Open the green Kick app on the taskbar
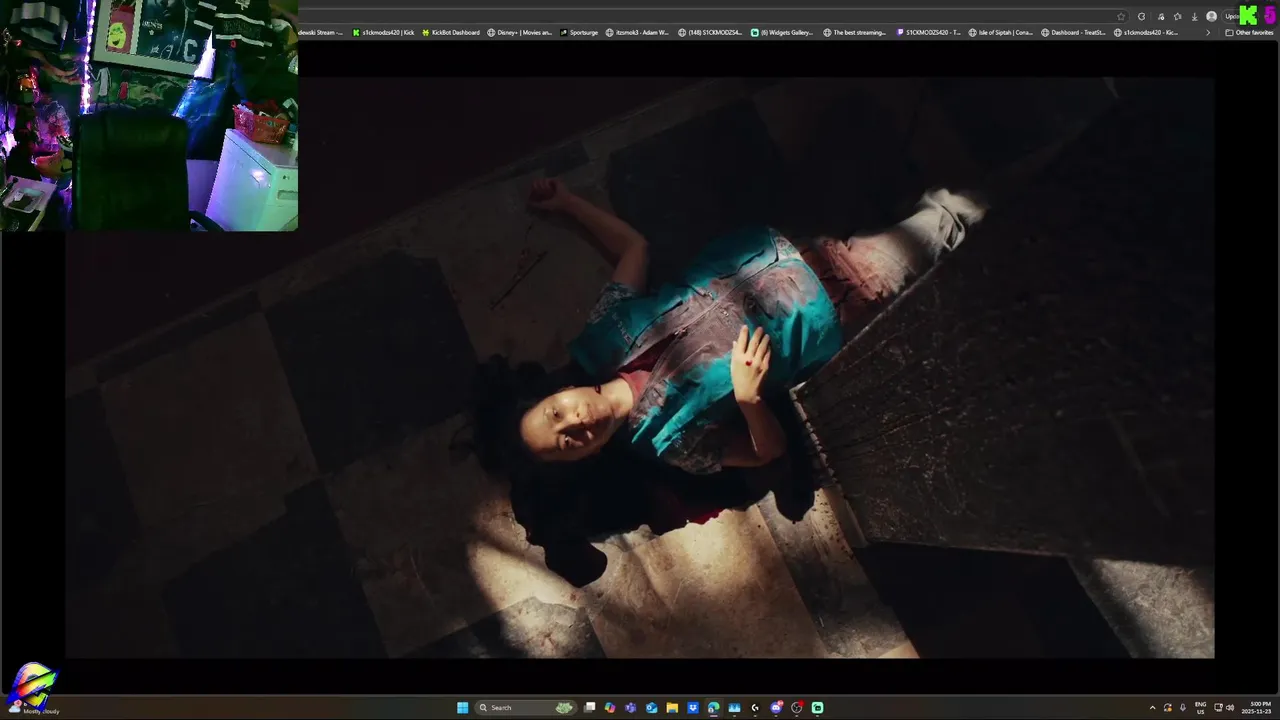1280x720 pixels. (817, 708)
